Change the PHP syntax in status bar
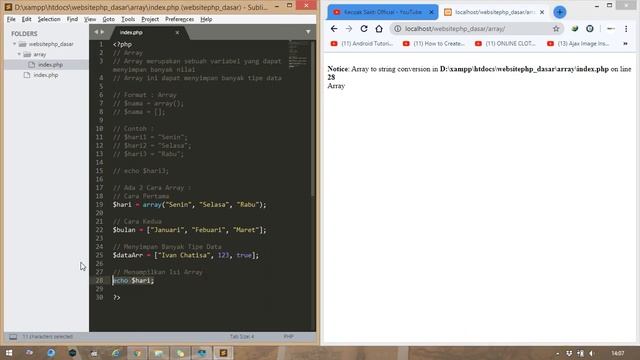 tap(288, 337)
